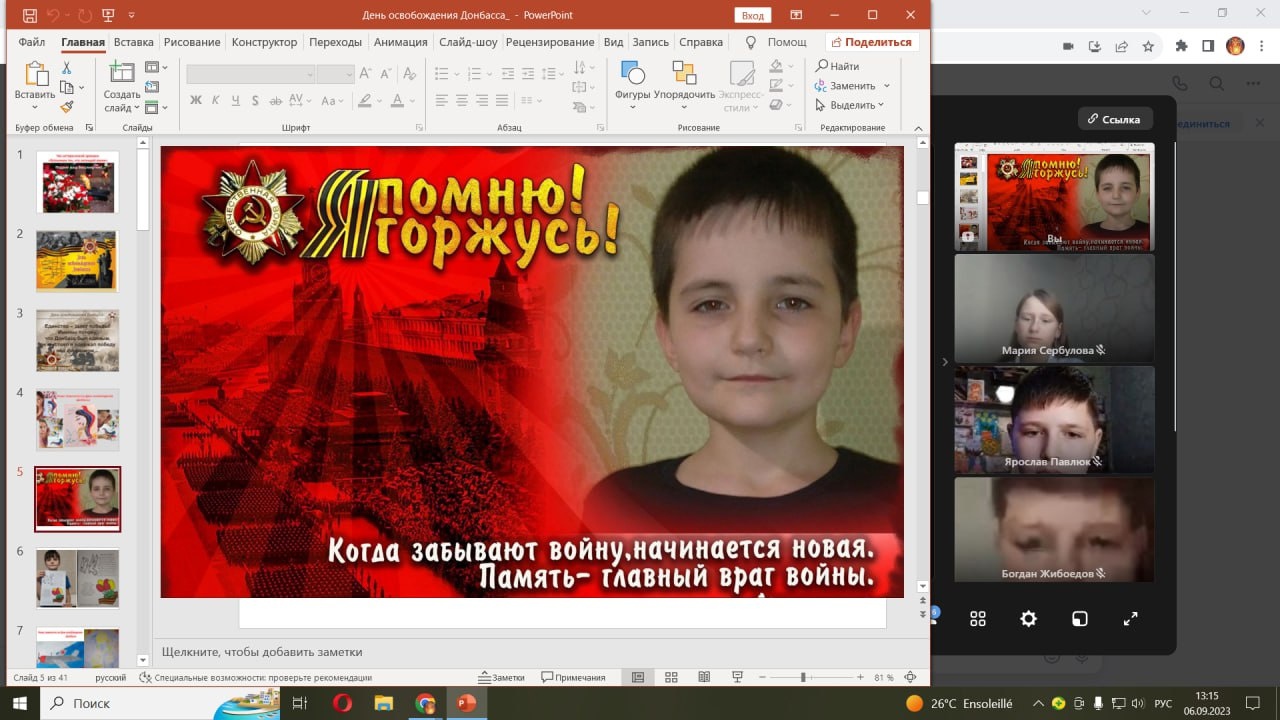The width and height of the screenshot is (1280, 720).
Task: Switch to the Конструктор ribbon tab
Action: tap(264, 42)
